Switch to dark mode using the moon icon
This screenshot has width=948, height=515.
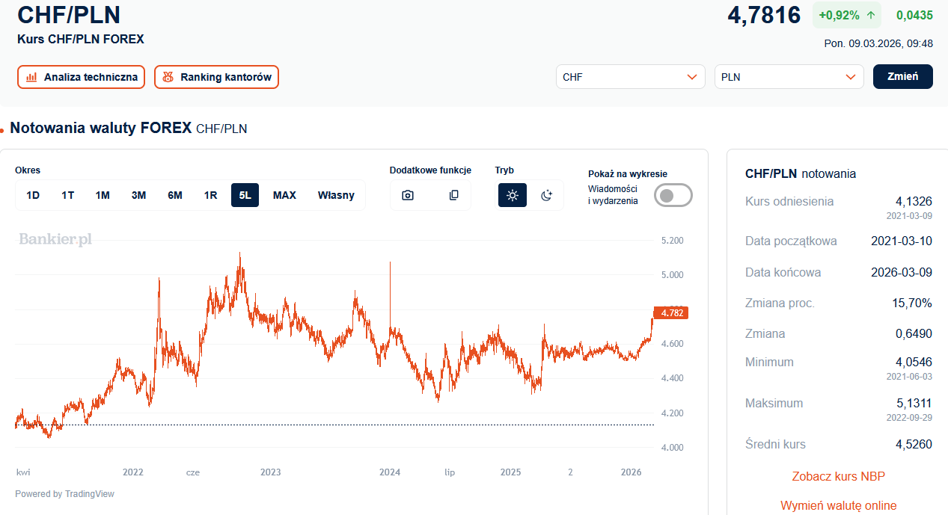tap(547, 195)
